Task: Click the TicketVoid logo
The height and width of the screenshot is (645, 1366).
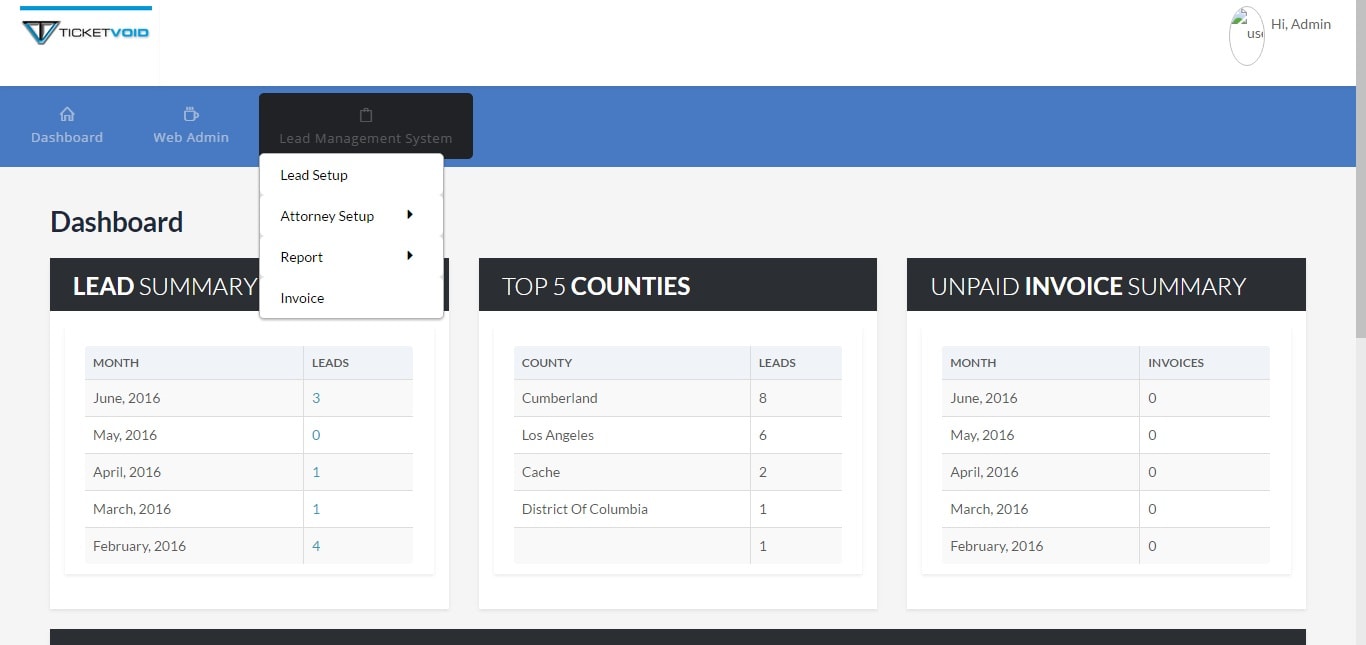Action: [x=85, y=31]
